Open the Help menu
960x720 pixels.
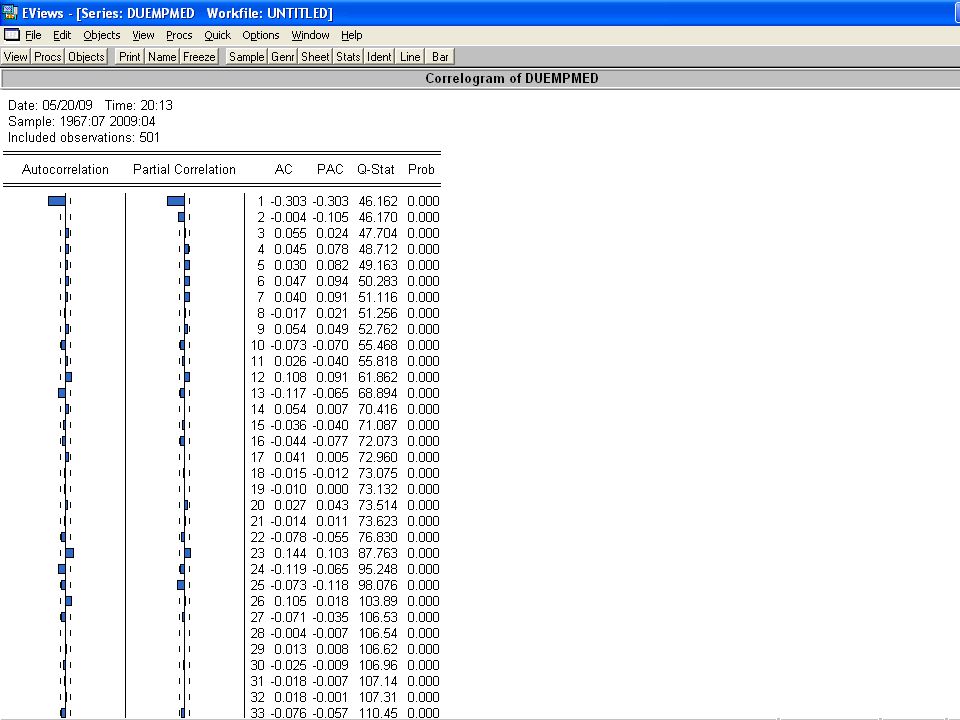[351, 35]
